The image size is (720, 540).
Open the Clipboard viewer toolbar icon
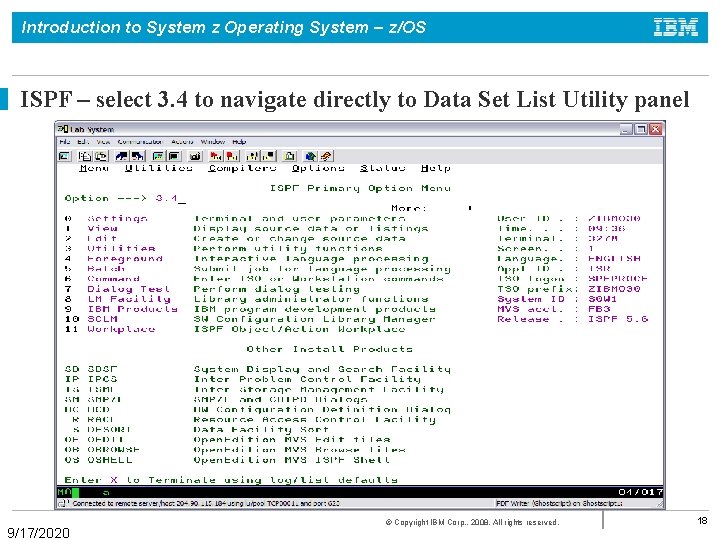point(289,156)
